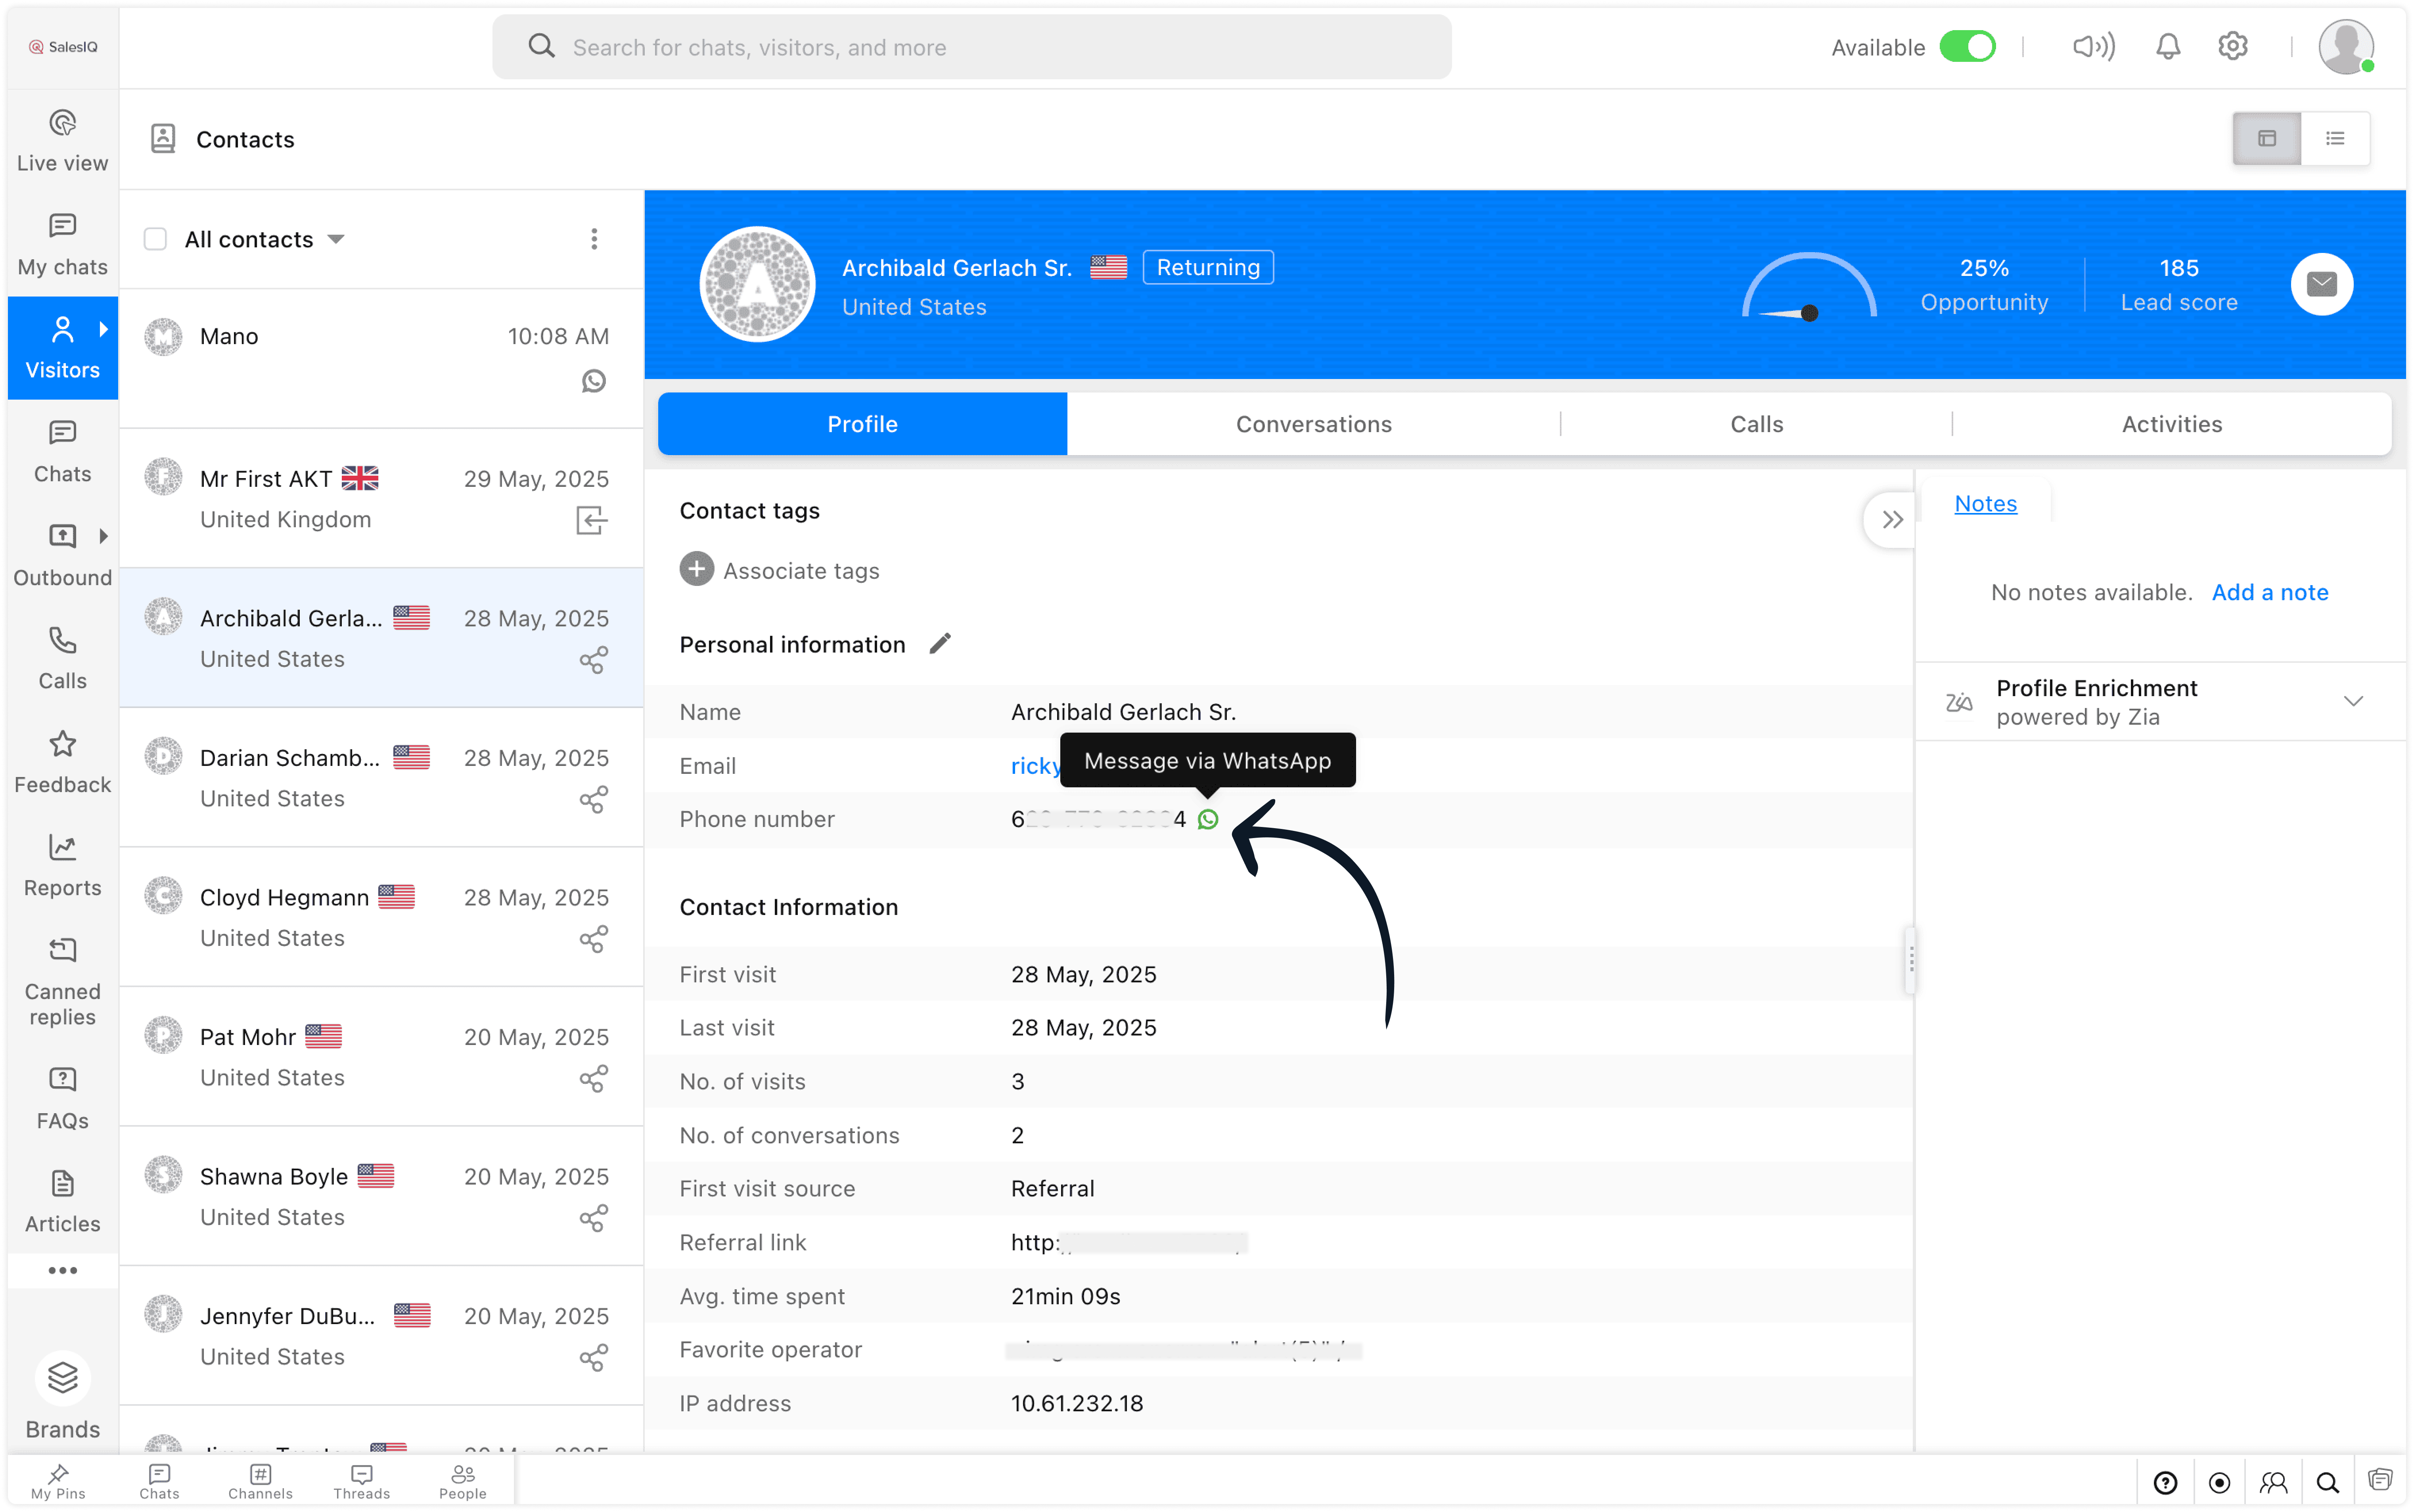Click the WhatsApp icon beside phone number
The image size is (2414, 1512).
click(x=1208, y=819)
